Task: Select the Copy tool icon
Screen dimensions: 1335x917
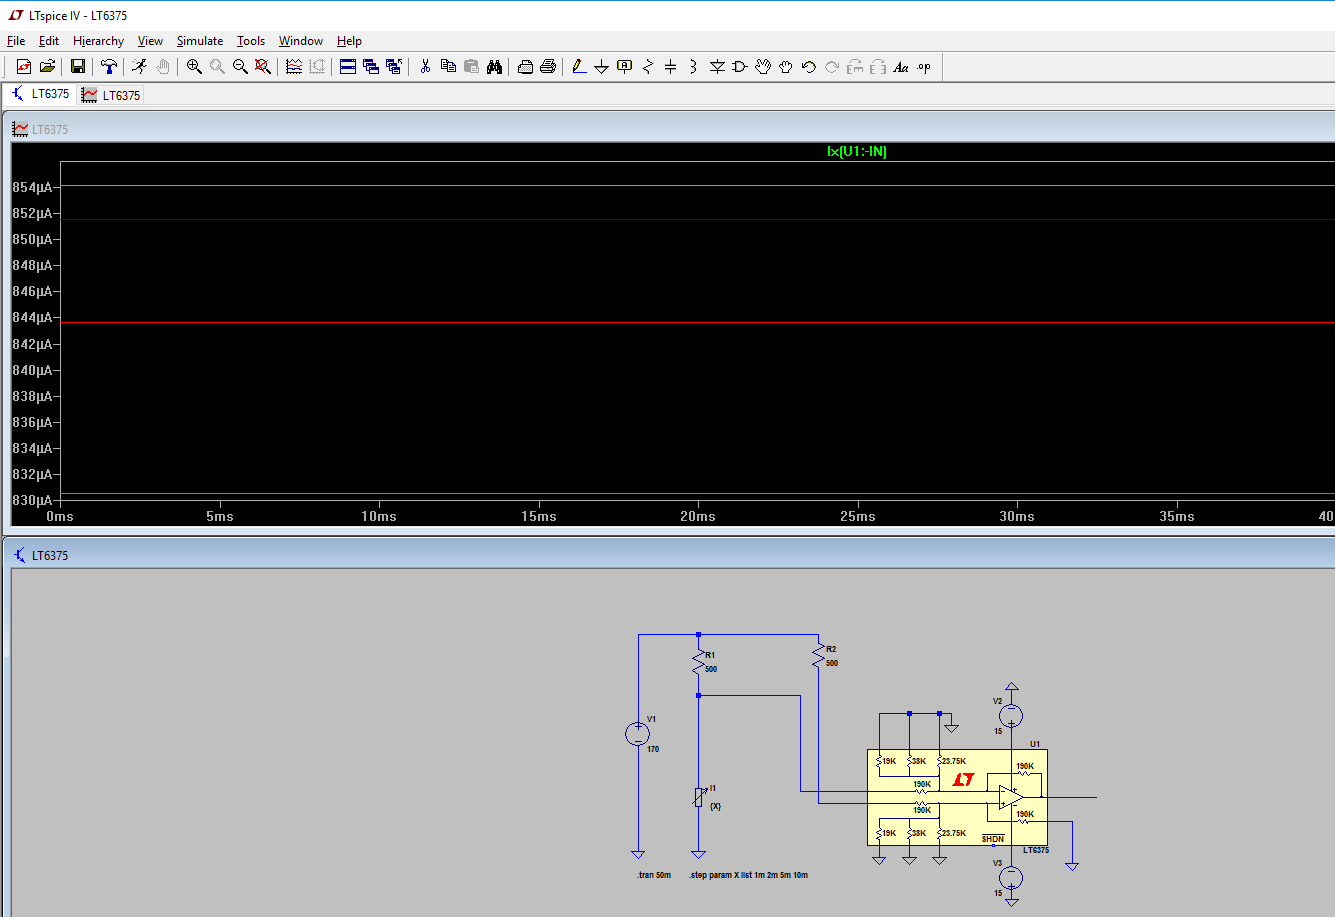Action: pyautogui.click(x=448, y=67)
